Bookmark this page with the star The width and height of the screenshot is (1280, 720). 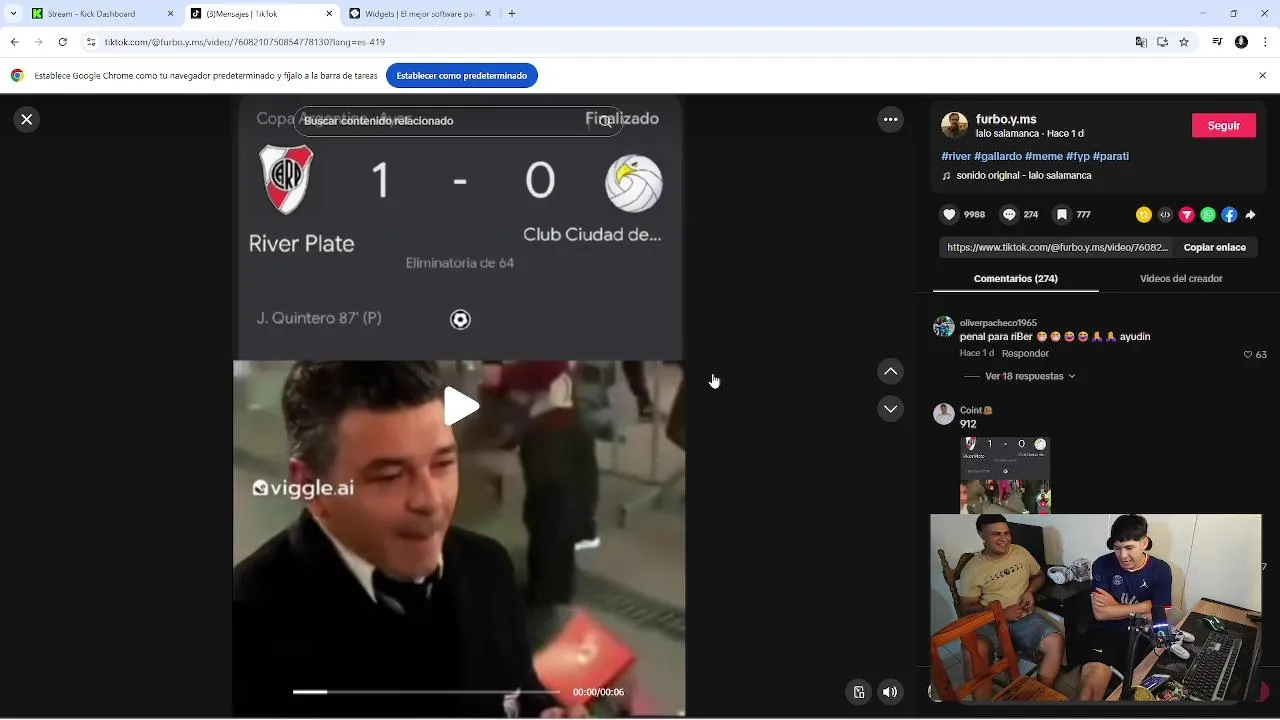click(1184, 42)
